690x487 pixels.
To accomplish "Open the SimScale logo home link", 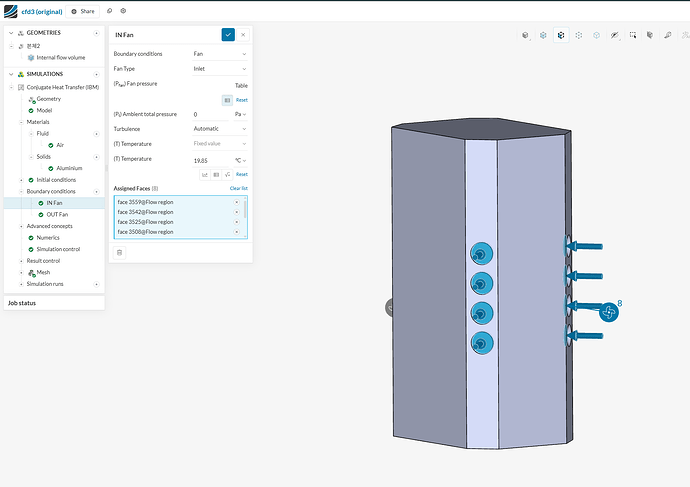I will (11, 11).
